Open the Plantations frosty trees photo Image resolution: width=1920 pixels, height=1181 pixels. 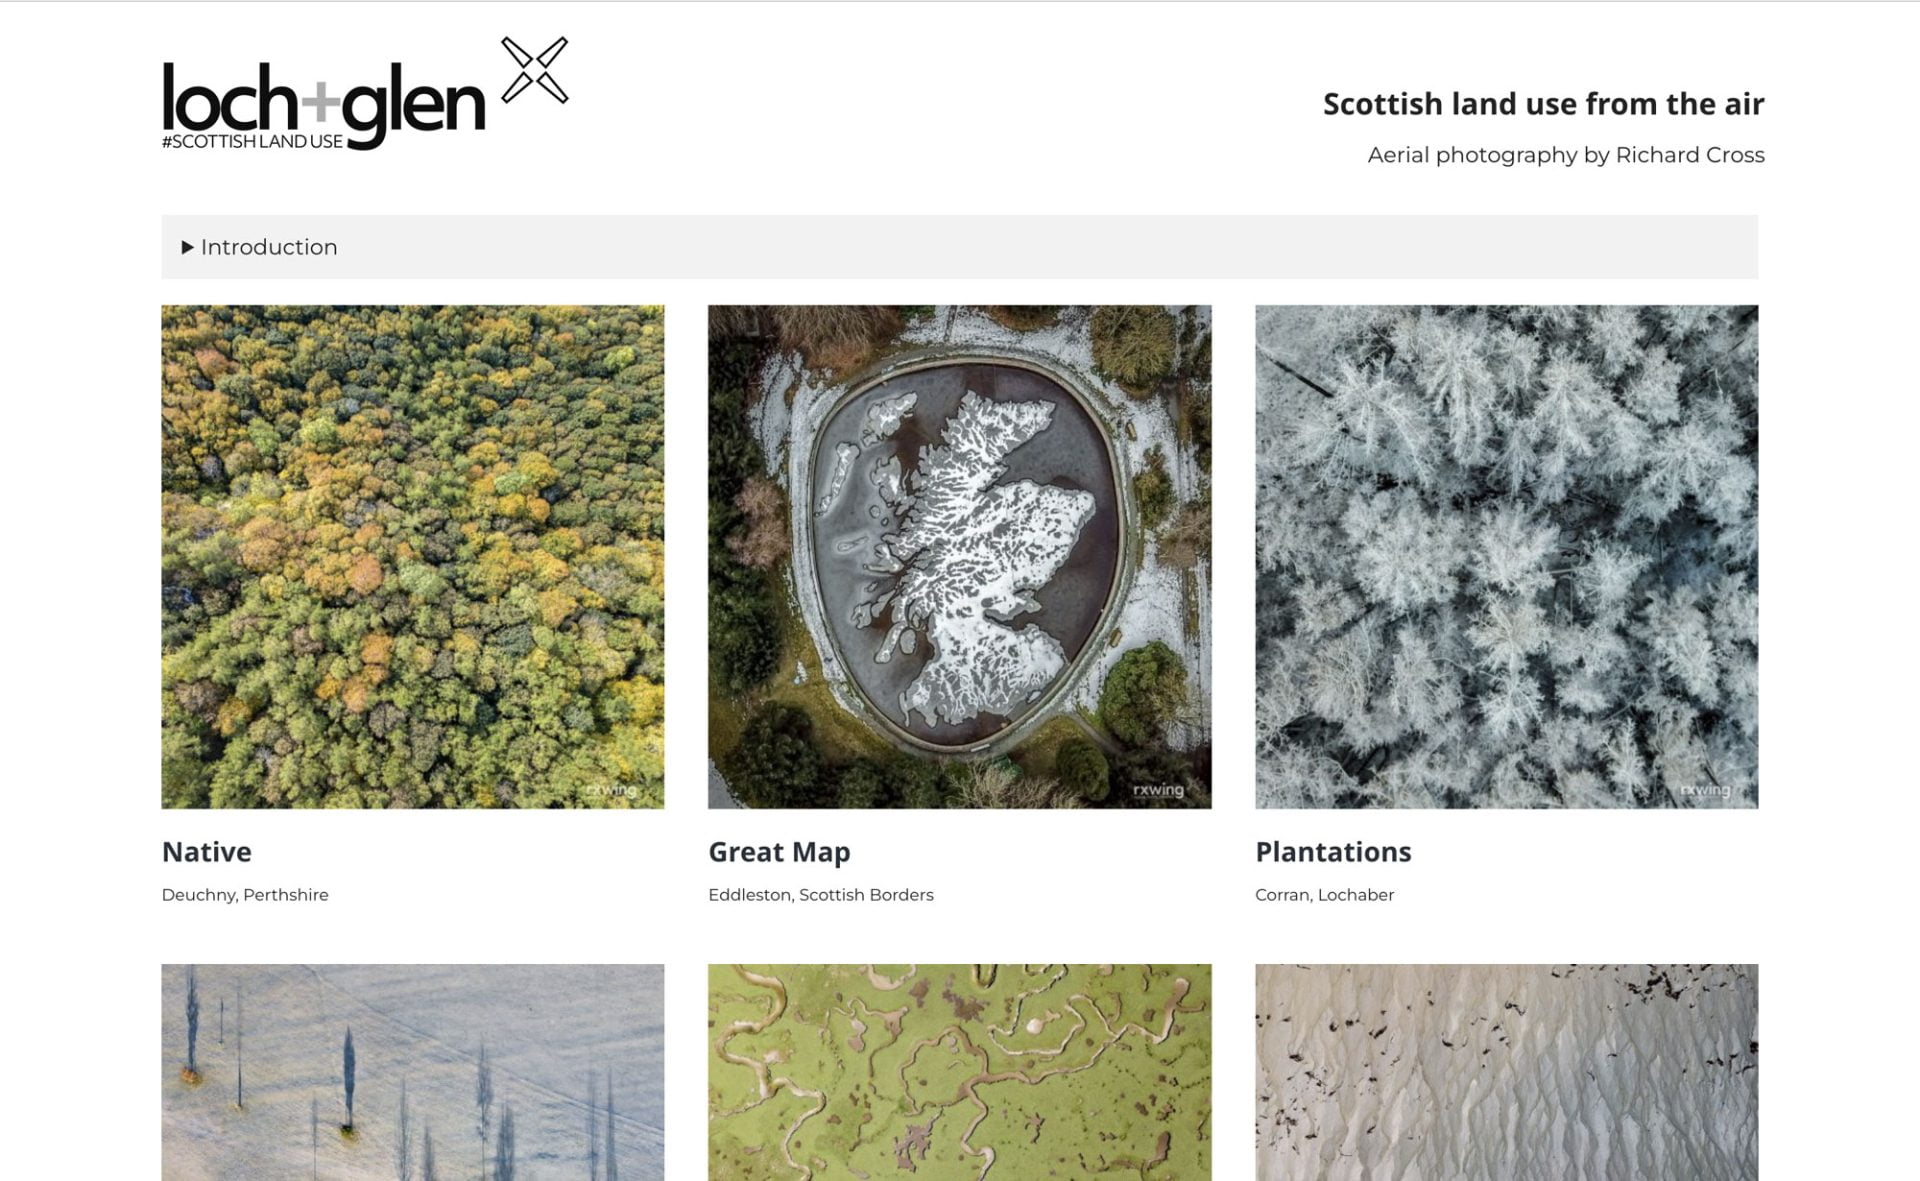(1506, 557)
